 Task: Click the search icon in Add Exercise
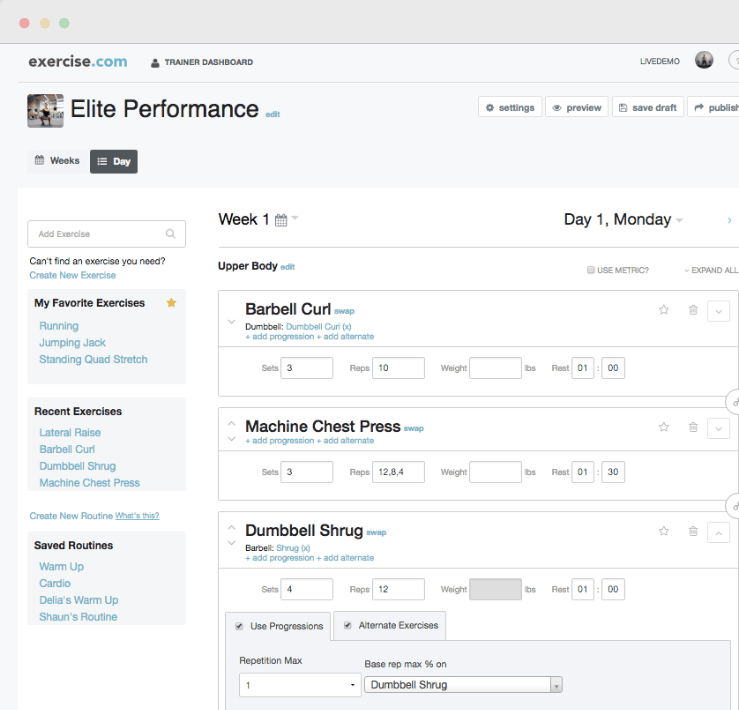[171, 234]
